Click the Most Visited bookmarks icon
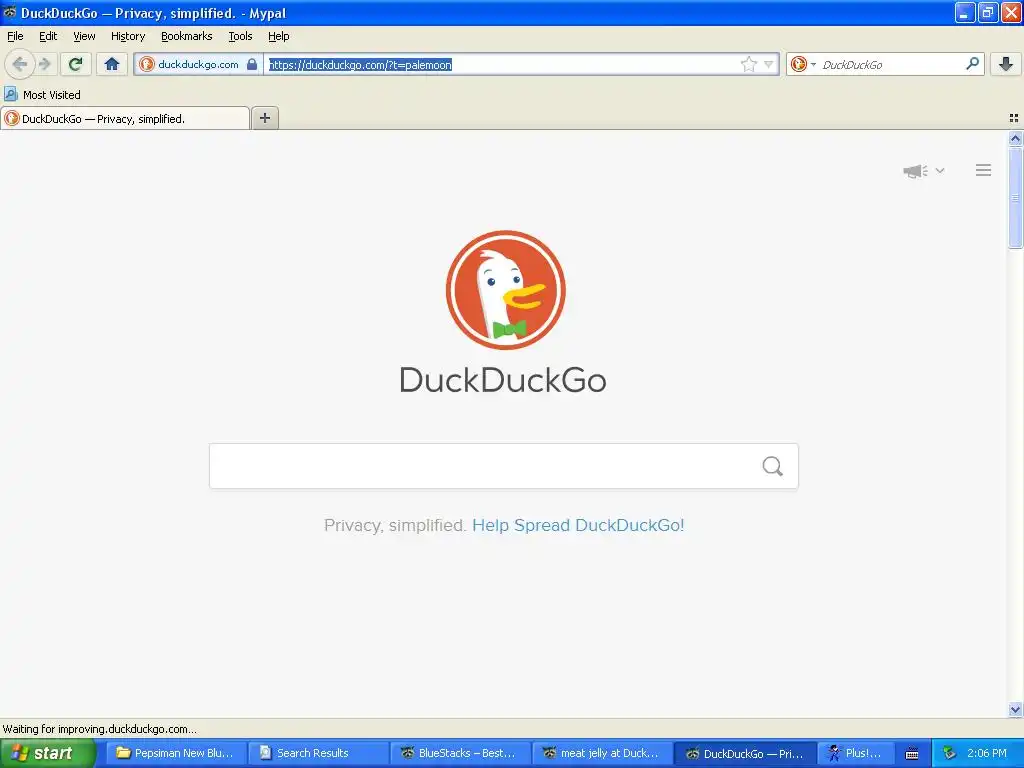Viewport: 1024px width, 768px height. tap(10, 95)
